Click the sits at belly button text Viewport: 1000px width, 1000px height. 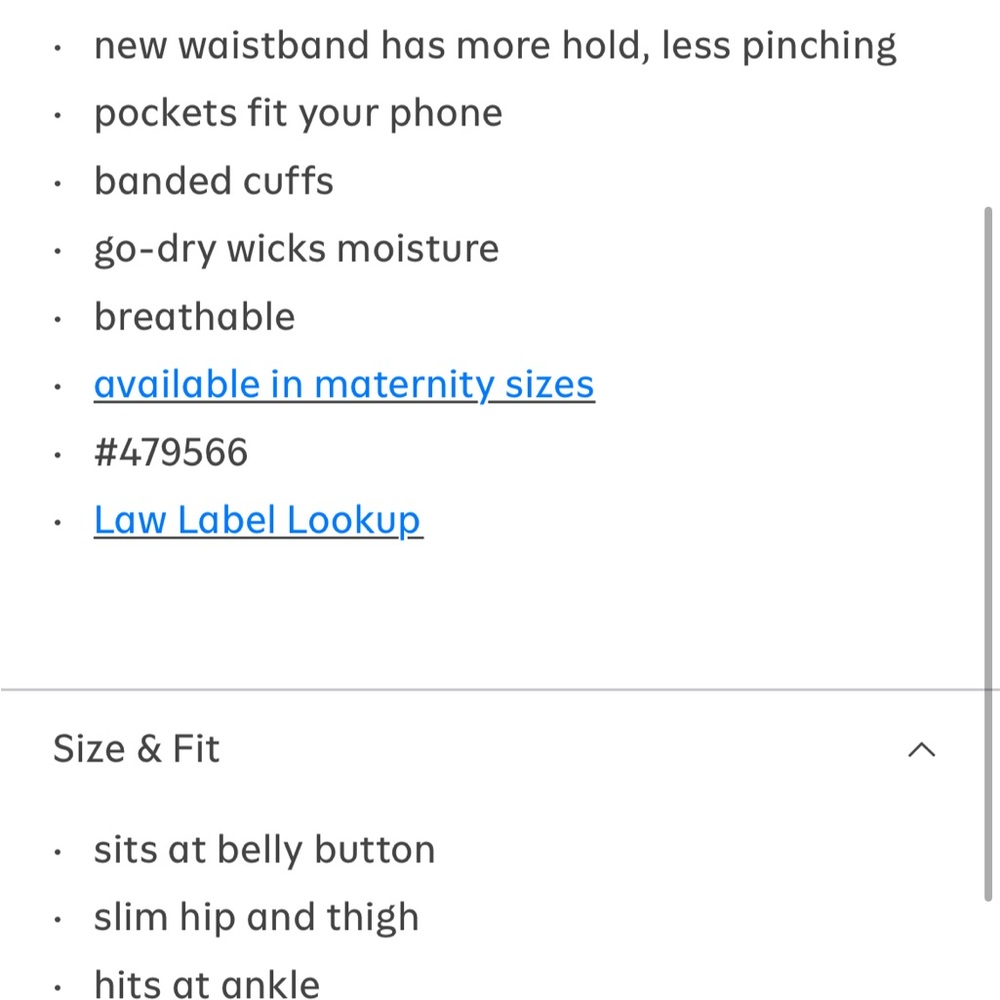point(265,850)
